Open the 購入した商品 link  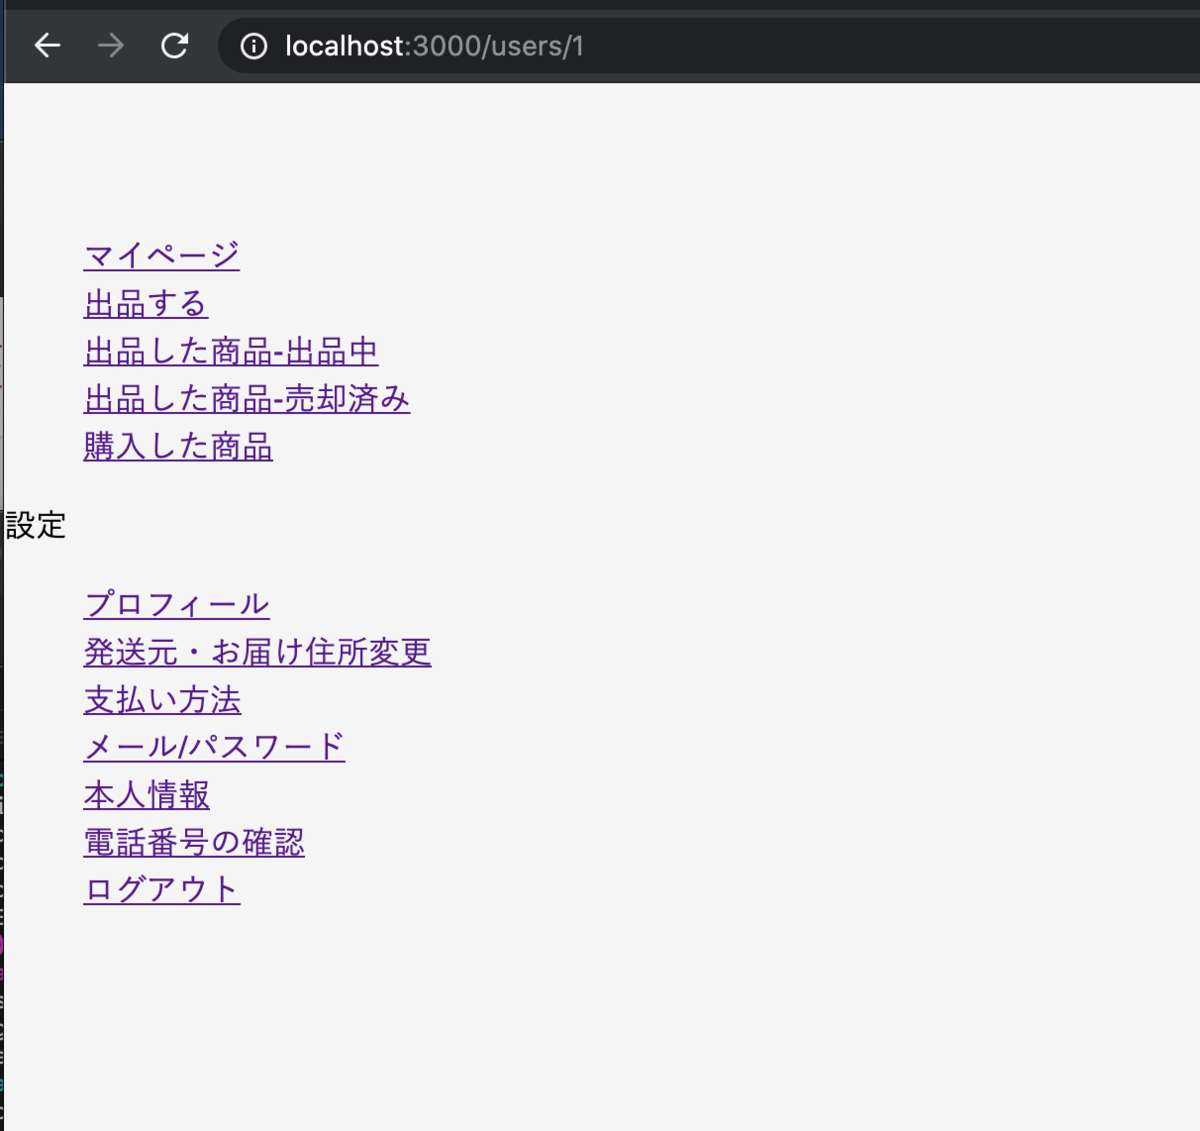click(178, 446)
